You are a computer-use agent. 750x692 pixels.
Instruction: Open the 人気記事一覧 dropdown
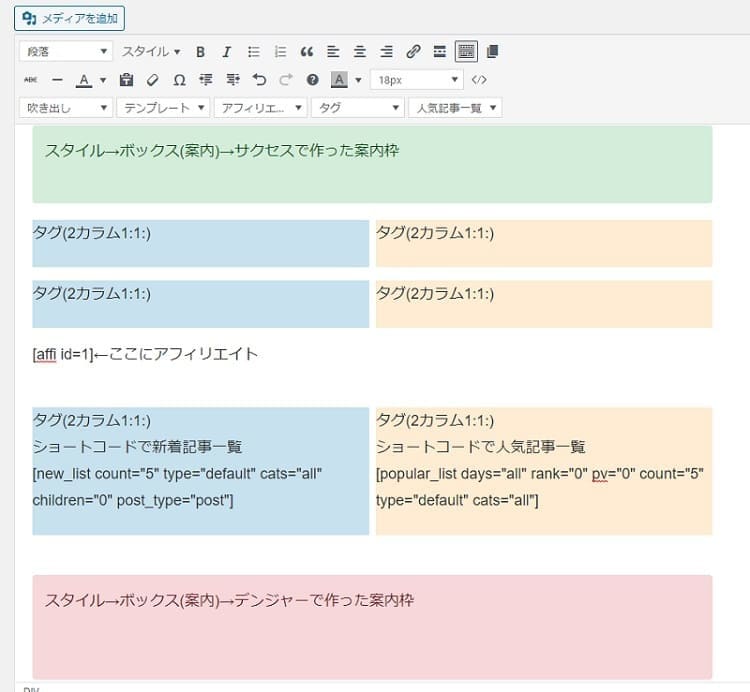pyautogui.click(x=455, y=108)
